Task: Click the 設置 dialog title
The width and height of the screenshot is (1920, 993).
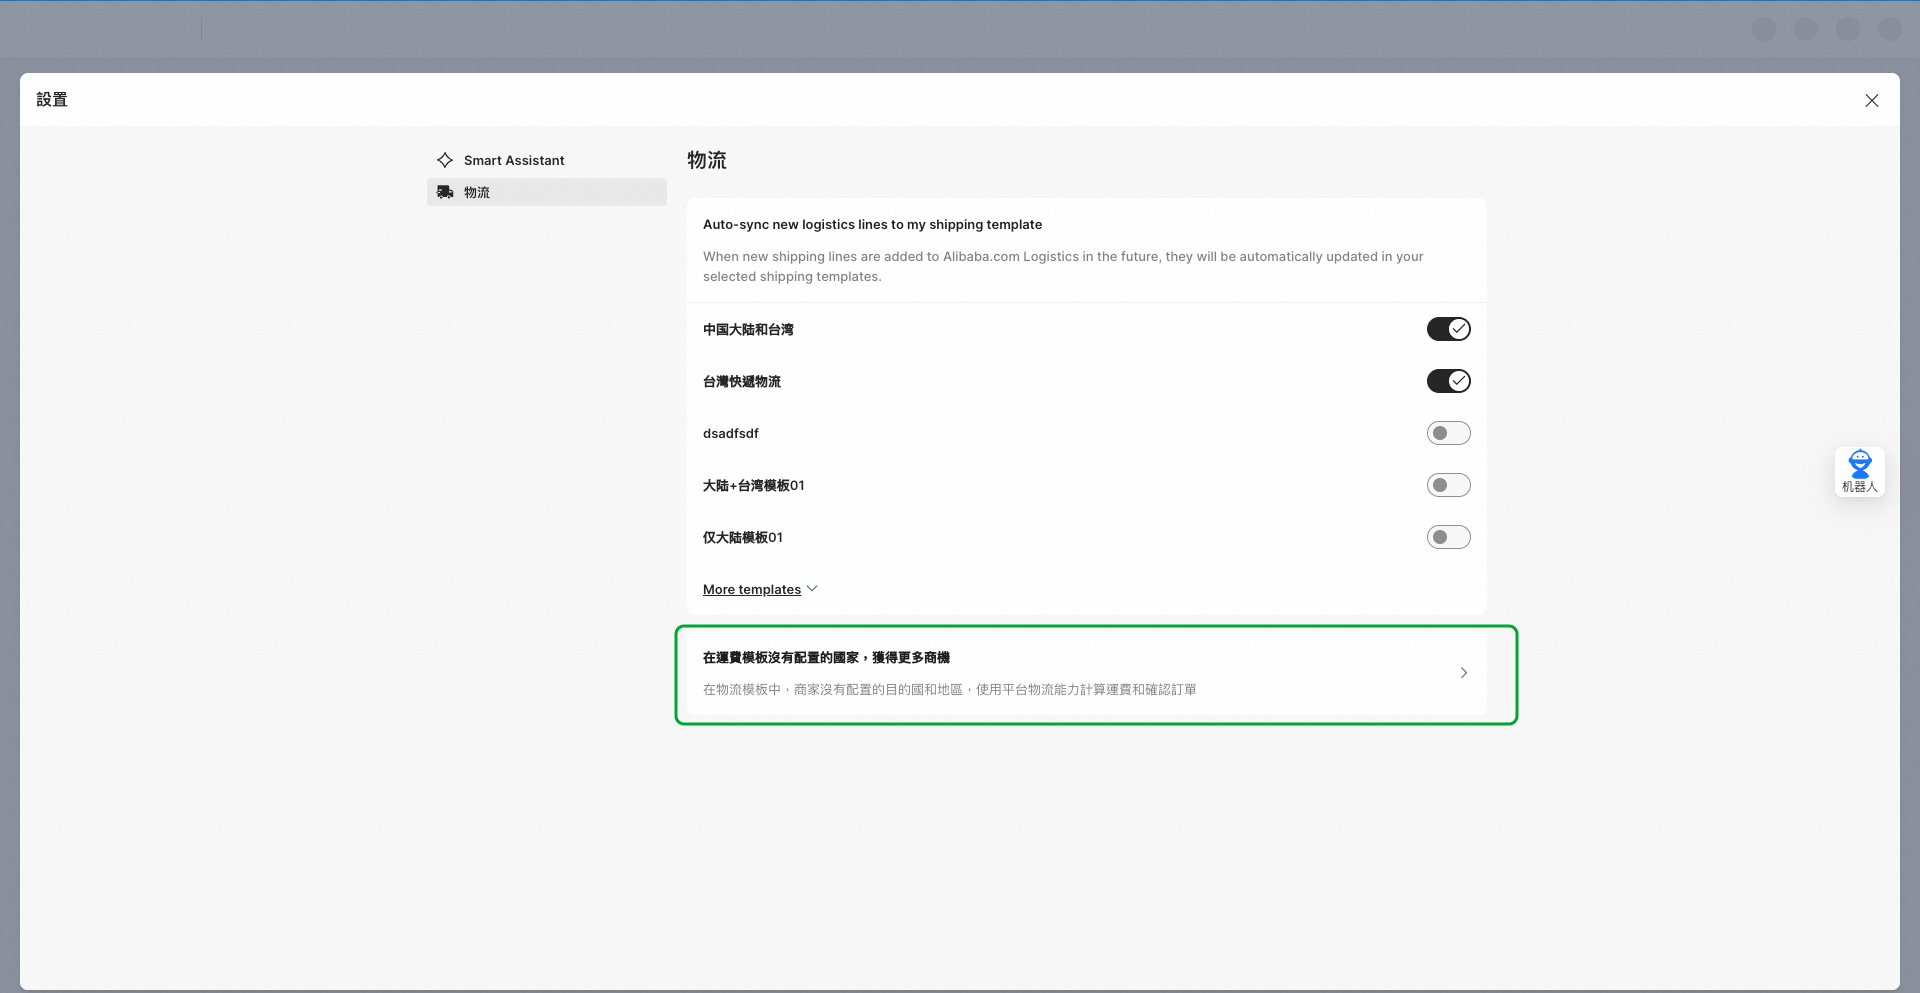Action: click(52, 99)
